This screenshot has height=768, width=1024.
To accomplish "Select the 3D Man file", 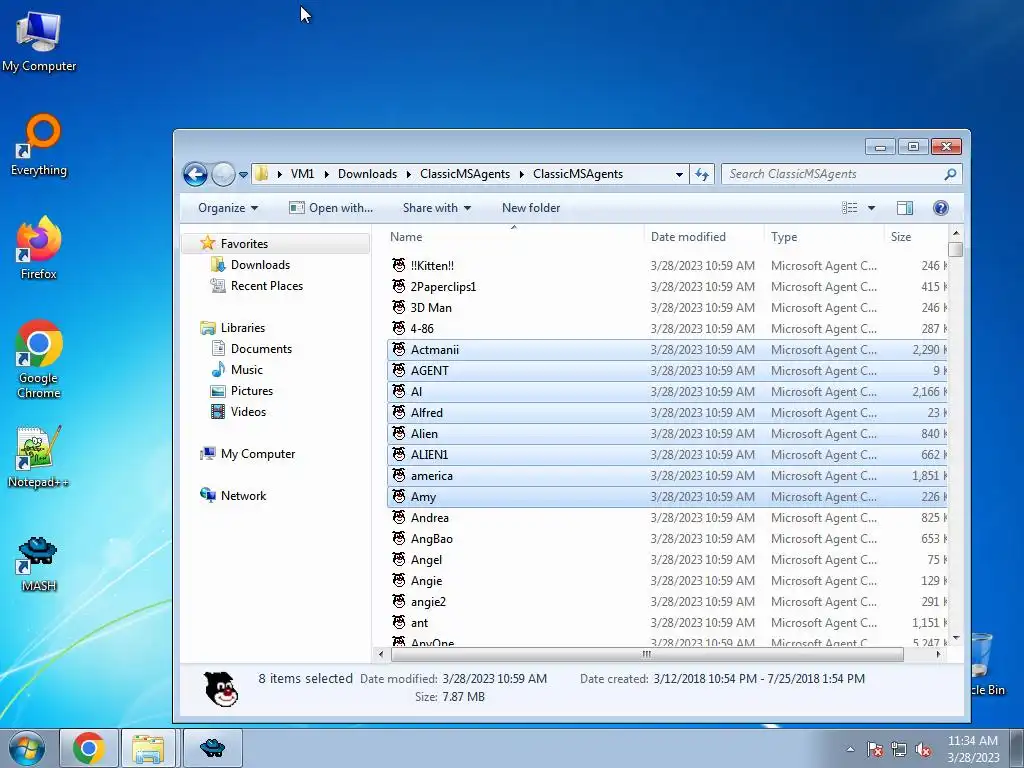I will [x=667, y=308].
